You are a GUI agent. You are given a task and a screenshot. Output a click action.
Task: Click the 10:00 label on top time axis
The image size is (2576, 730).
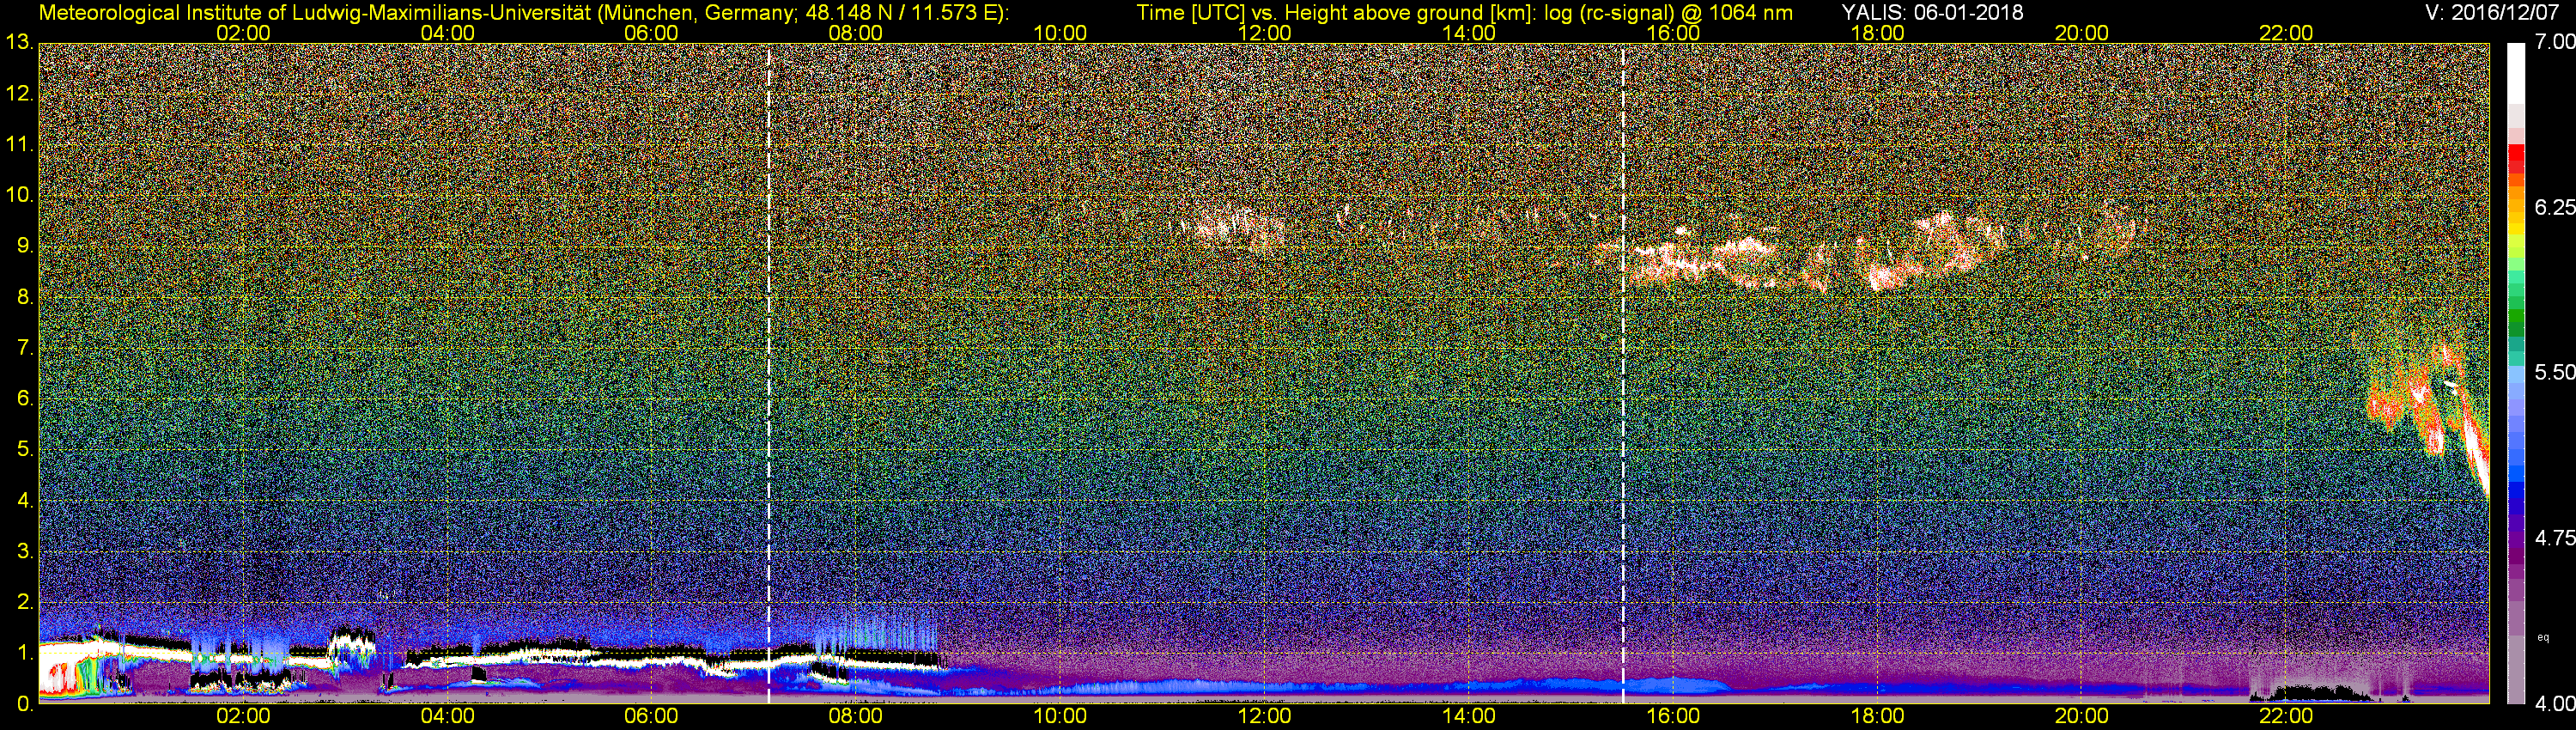[x=1060, y=33]
